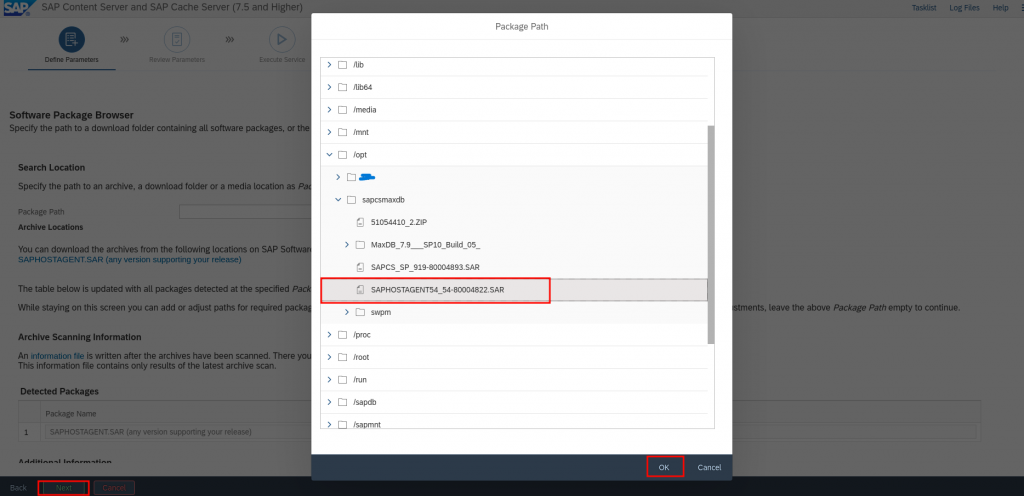
Task: Click the SAPCS_SP_919-80004893.SAR file icon
Action: click(361, 267)
